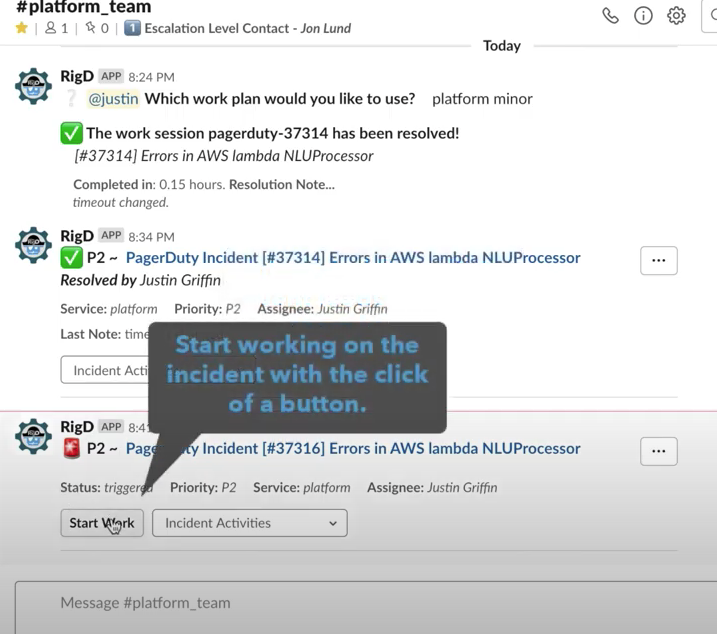This screenshot has height=634, width=717.
Task: Click the 'Completed in: 0.15 hours' text
Action: (x=149, y=184)
